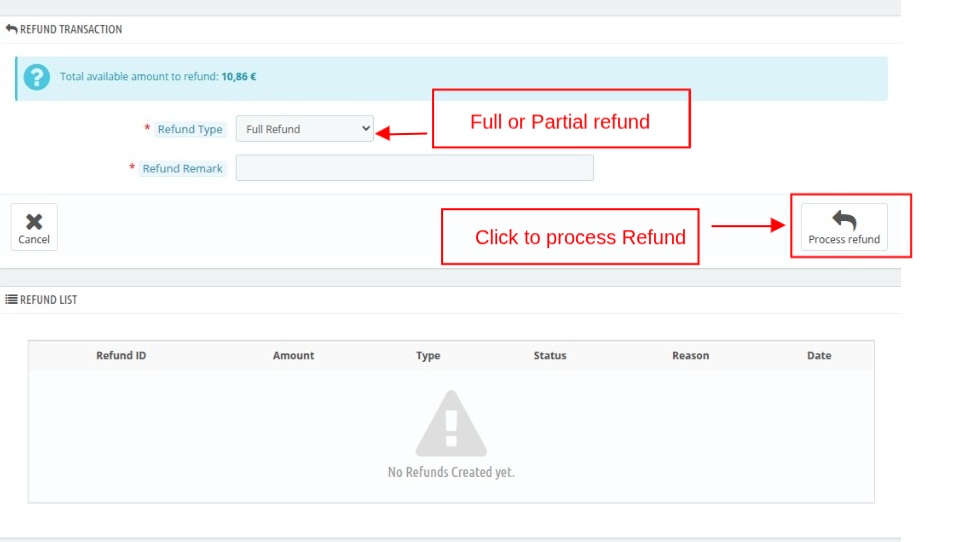Click the 'No Refunds Created yet.' message
Screen dimensions: 972x542
point(451,472)
